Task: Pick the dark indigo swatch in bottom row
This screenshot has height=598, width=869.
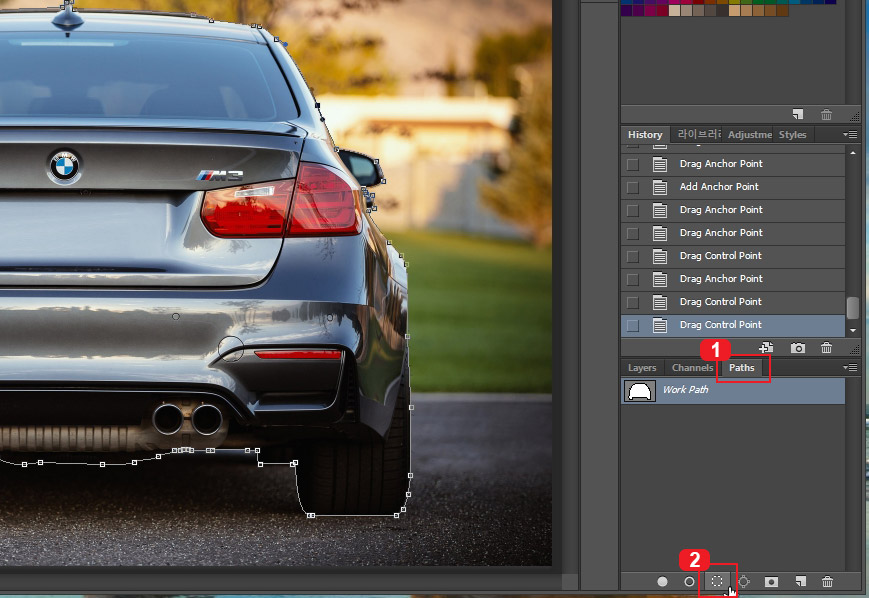Action: click(x=626, y=11)
